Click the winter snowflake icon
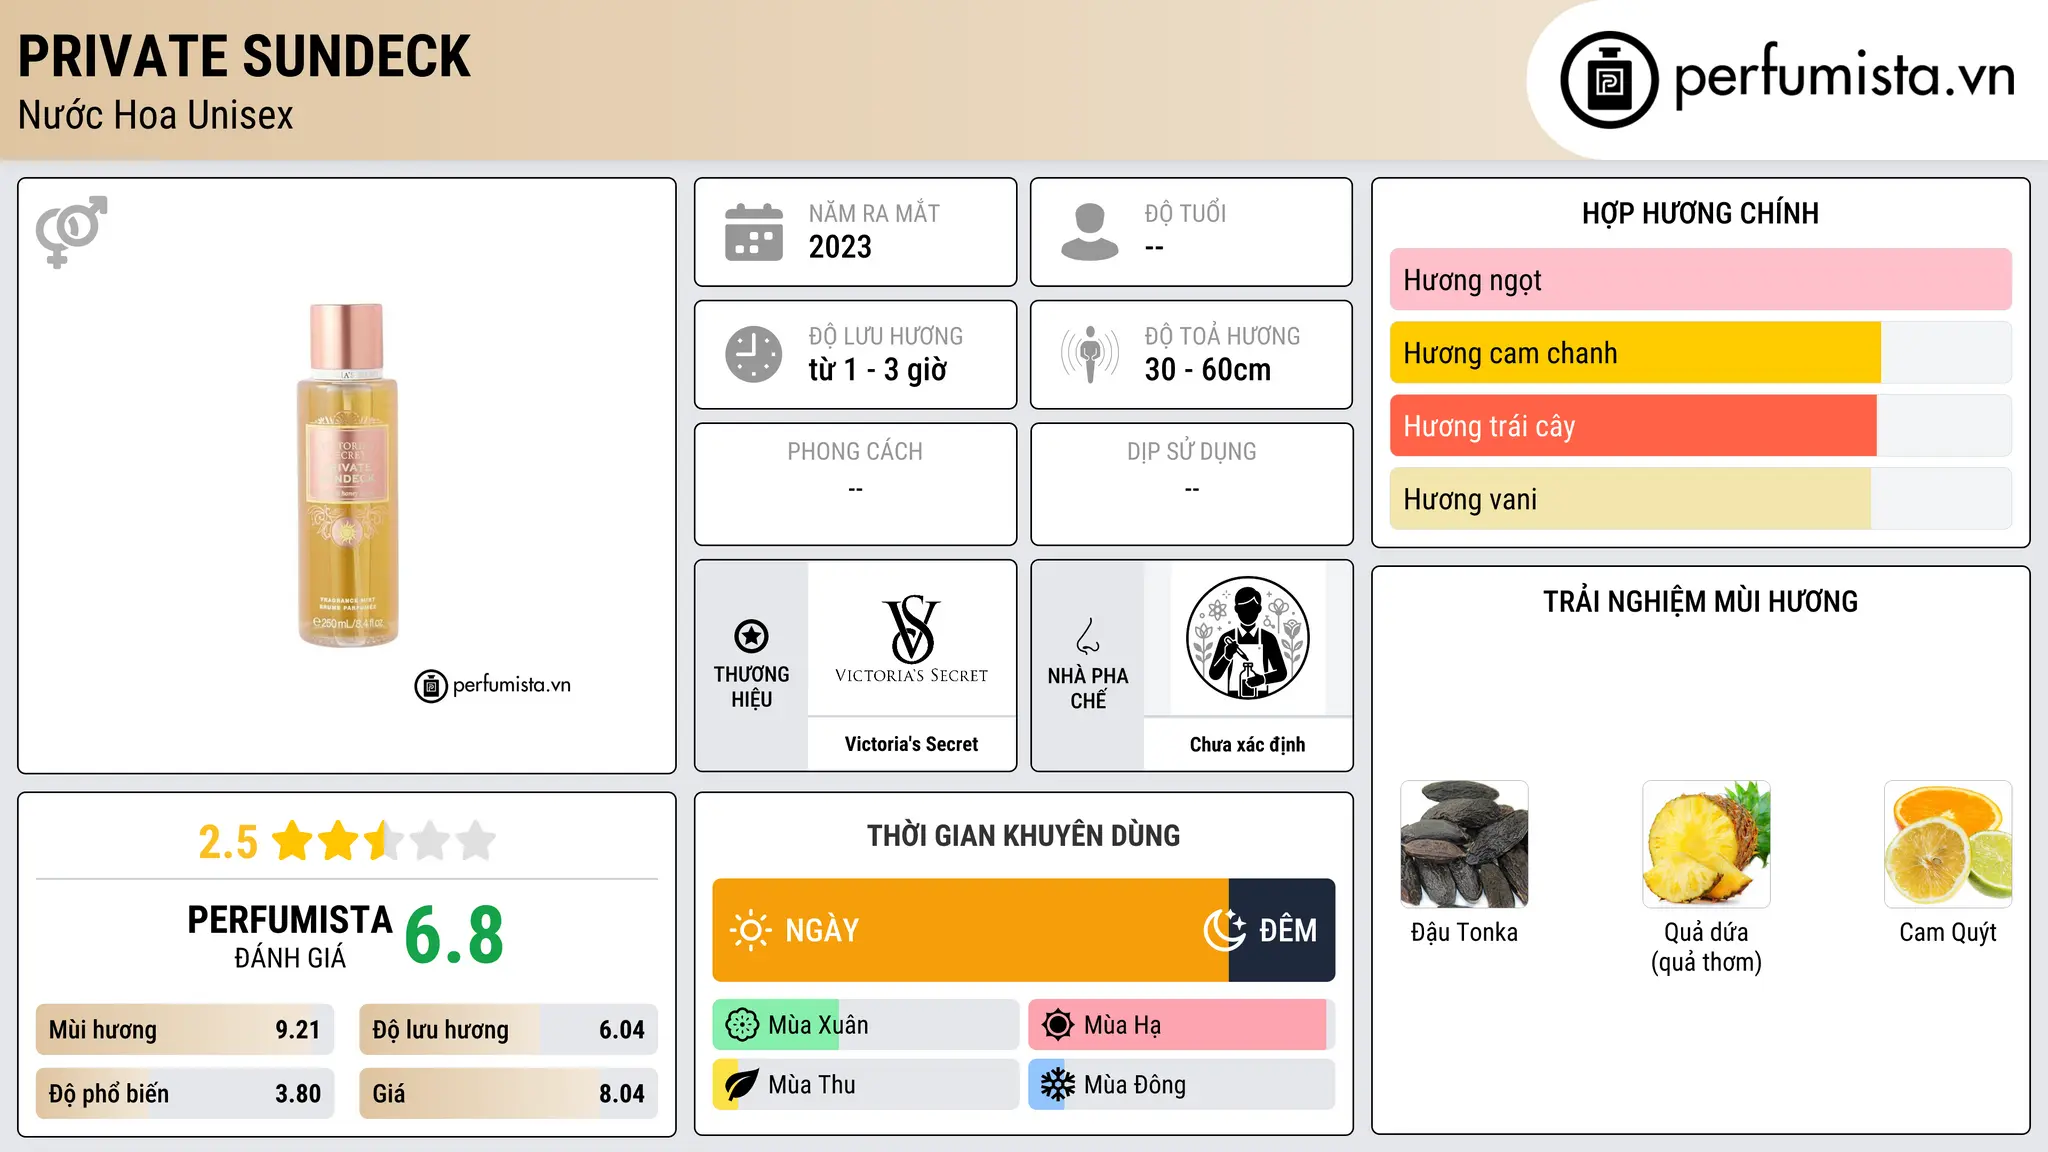The width and height of the screenshot is (2048, 1152). pyautogui.click(x=1058, y=1085)
